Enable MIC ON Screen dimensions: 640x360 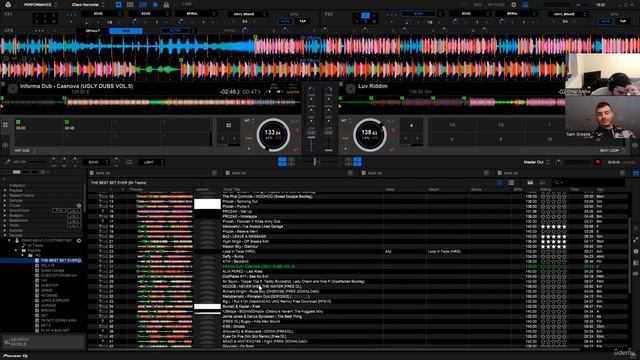(19, 162)
